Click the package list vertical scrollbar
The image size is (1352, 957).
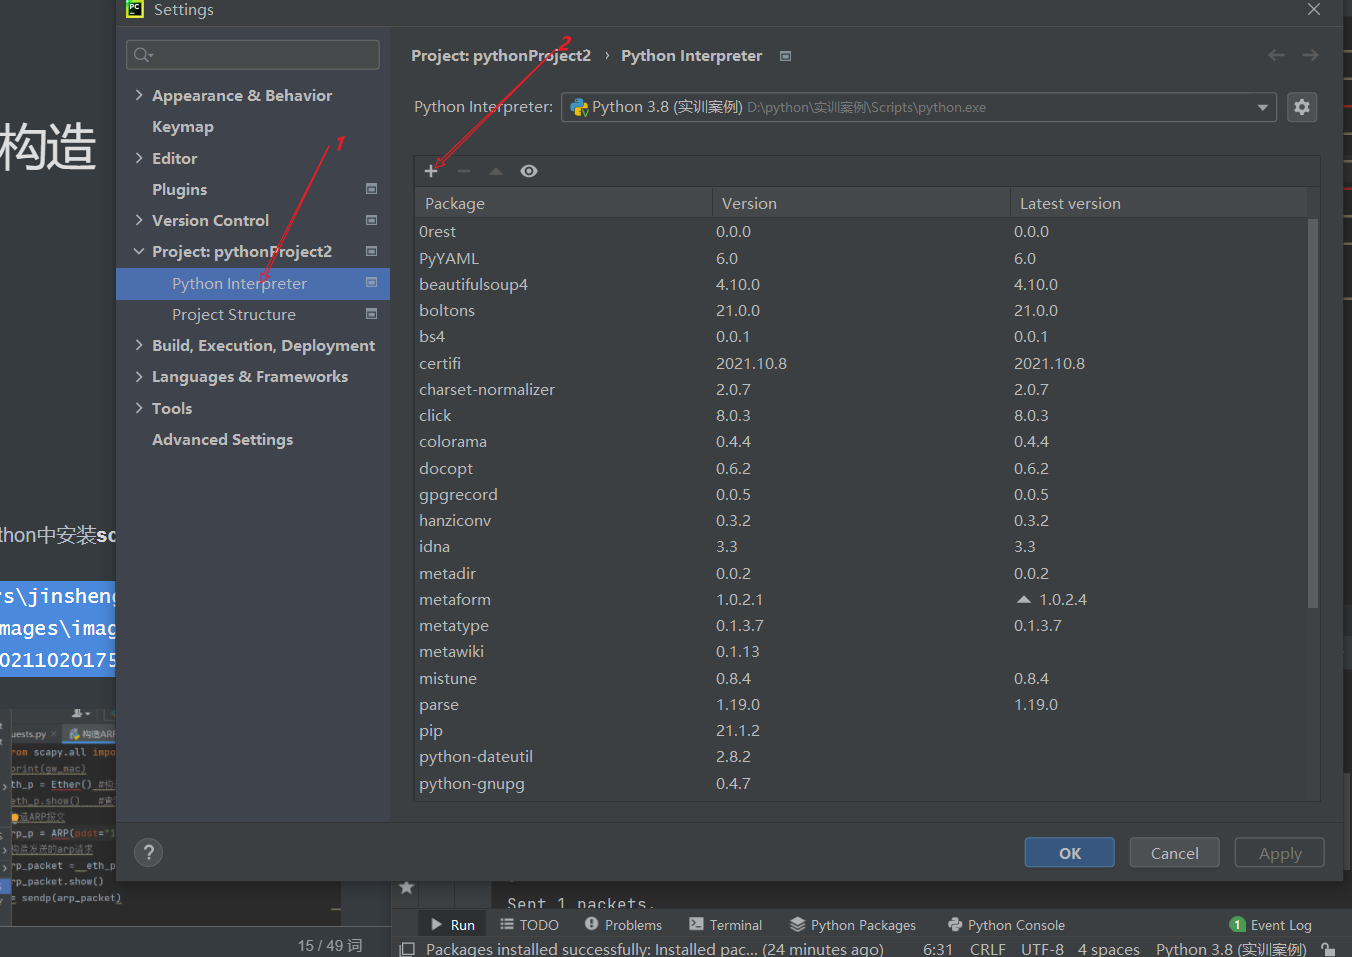(x=1313, y=413)
